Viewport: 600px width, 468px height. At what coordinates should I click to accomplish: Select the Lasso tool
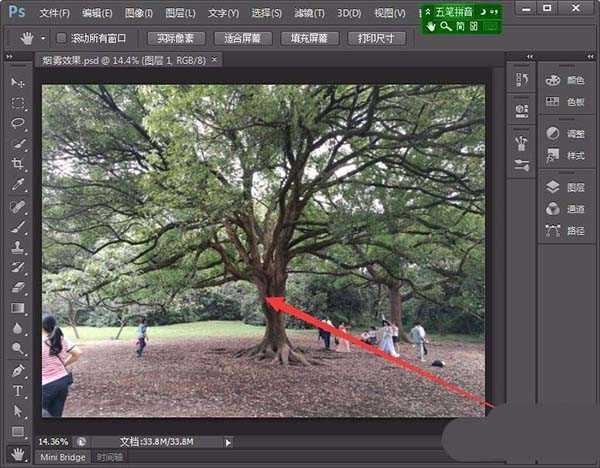click(18, 123)
